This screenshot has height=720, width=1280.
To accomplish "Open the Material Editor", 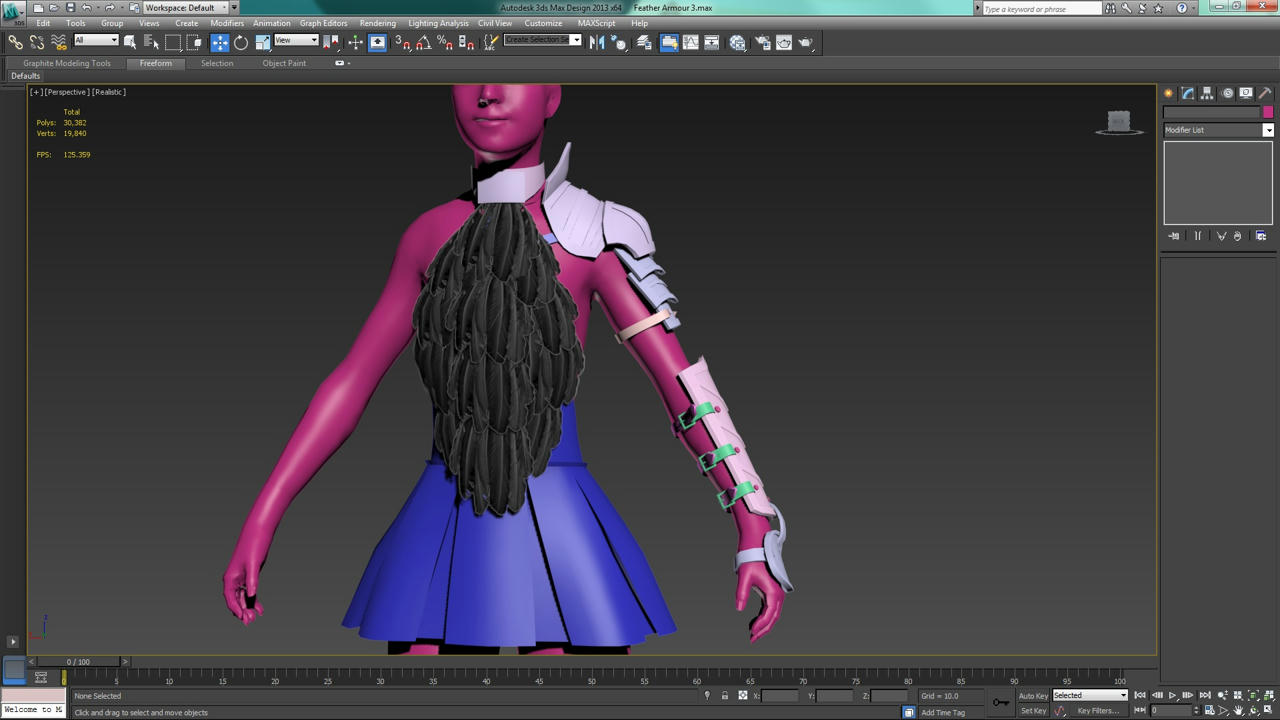I will click(x=737, y=42).
